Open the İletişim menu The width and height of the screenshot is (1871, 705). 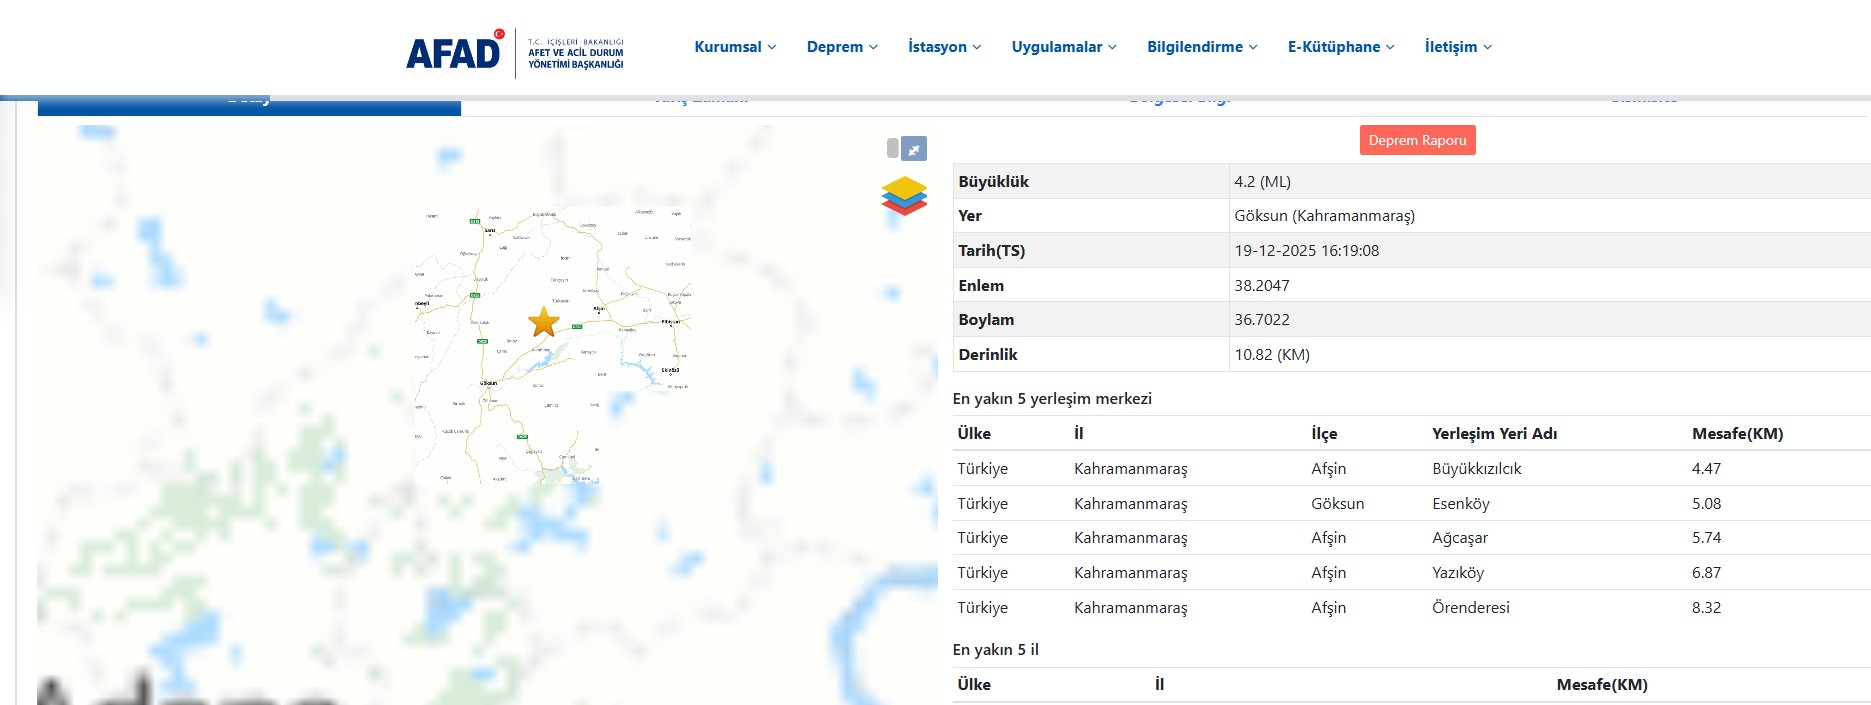point(1458,47)
